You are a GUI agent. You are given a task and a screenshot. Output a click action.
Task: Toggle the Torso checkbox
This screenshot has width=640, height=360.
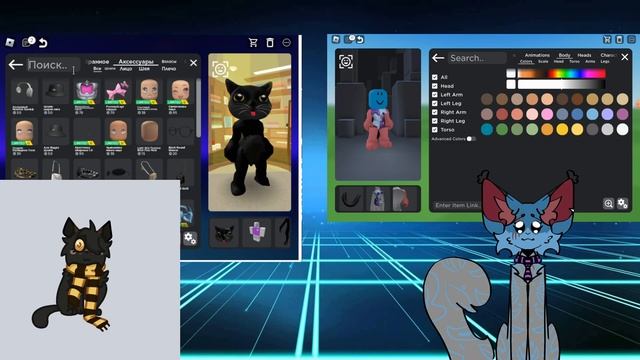point(435,130)
